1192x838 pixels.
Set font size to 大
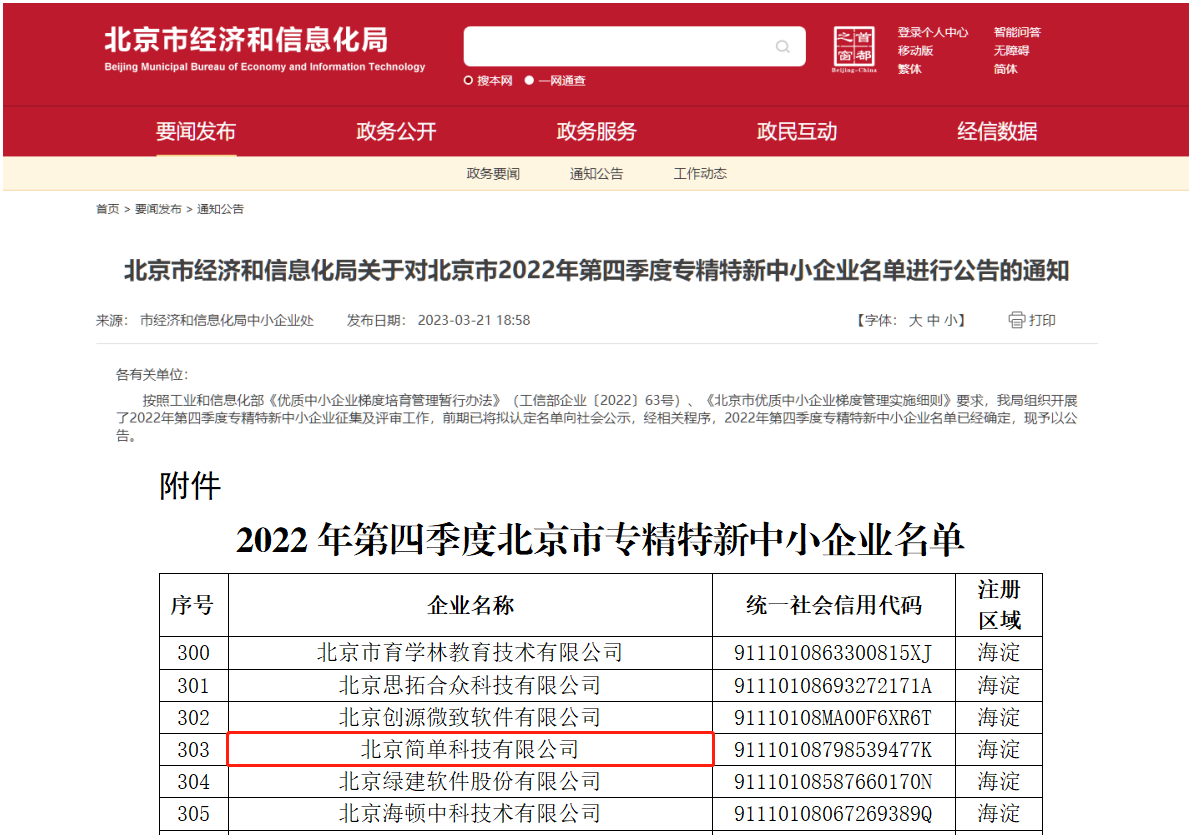pyautogui.click(x=915, y=321)
